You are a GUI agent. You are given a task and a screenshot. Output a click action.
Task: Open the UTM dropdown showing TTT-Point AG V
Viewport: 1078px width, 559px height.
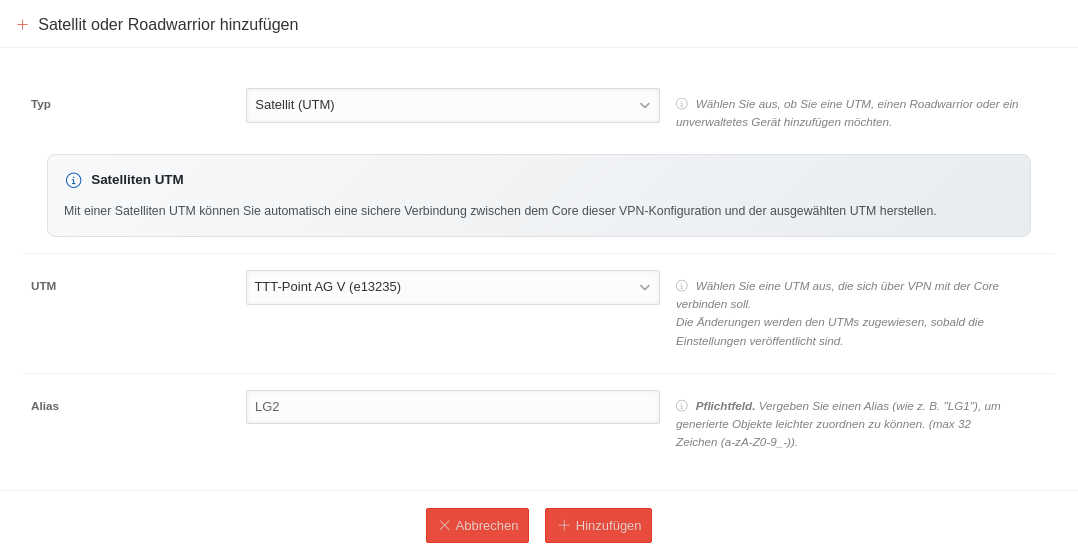(440, 287)
